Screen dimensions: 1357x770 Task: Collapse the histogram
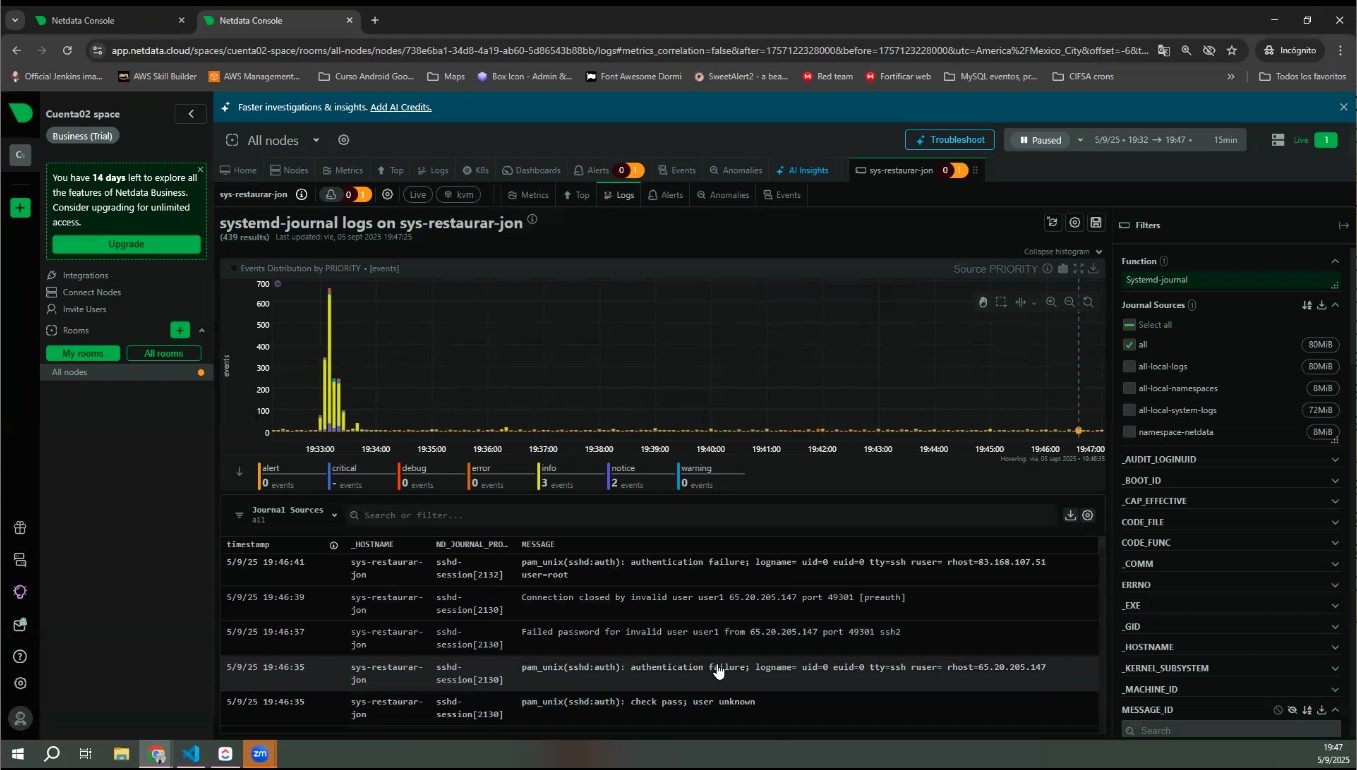pyautogui.click(x=1063, y=252)
